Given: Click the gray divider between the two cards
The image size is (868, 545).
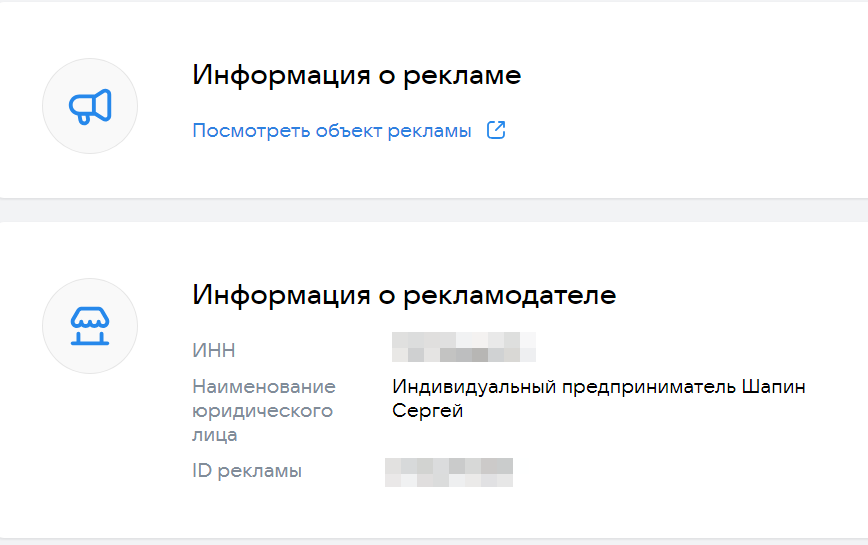Looking at the screenshot, I should [x=434, y=210].
